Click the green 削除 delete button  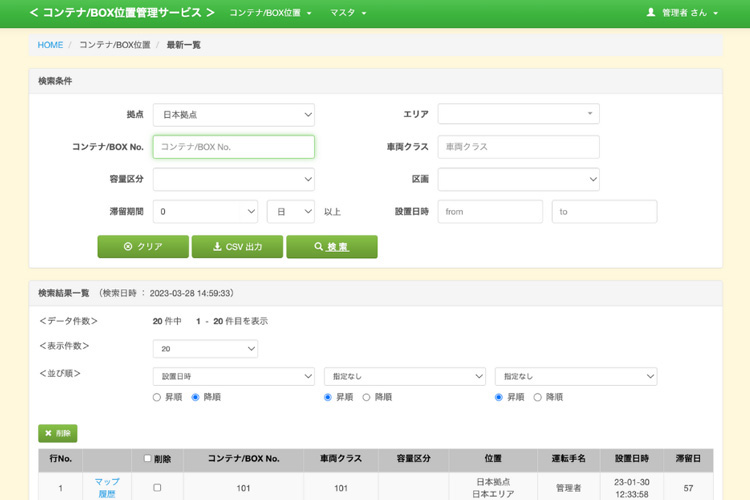click(57, 434)
